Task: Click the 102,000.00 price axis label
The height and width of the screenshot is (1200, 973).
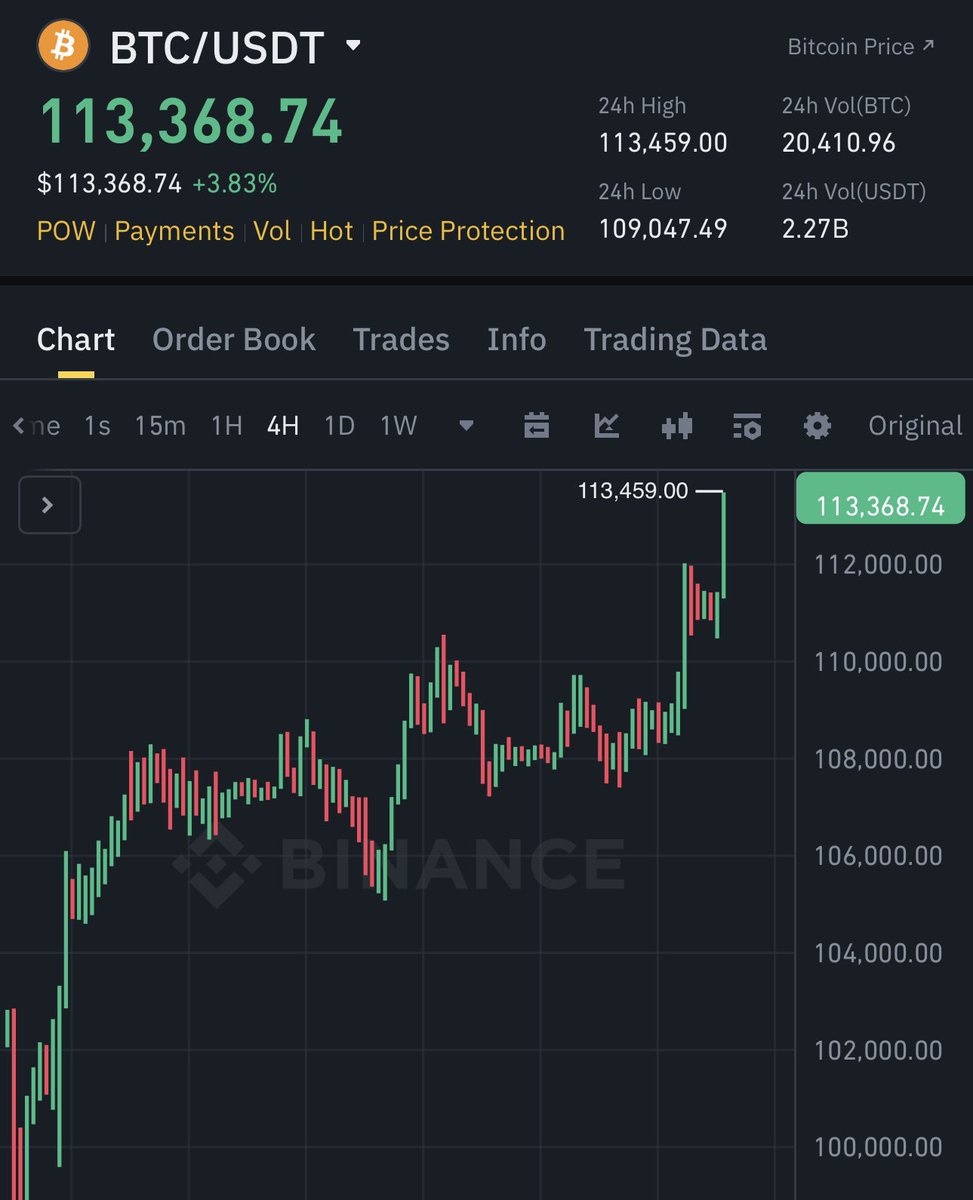Action: pyautogui.click(x=879, y=1050)
